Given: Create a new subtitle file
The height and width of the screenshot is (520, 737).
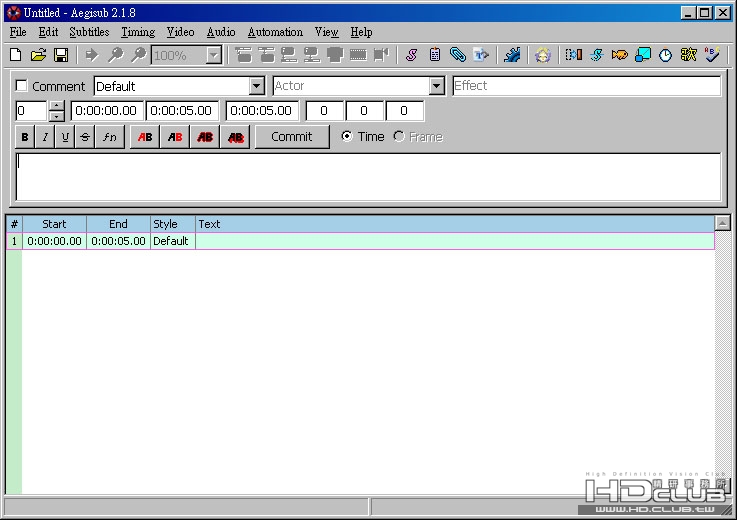Looking at the screenshot, I should (16, 55).
